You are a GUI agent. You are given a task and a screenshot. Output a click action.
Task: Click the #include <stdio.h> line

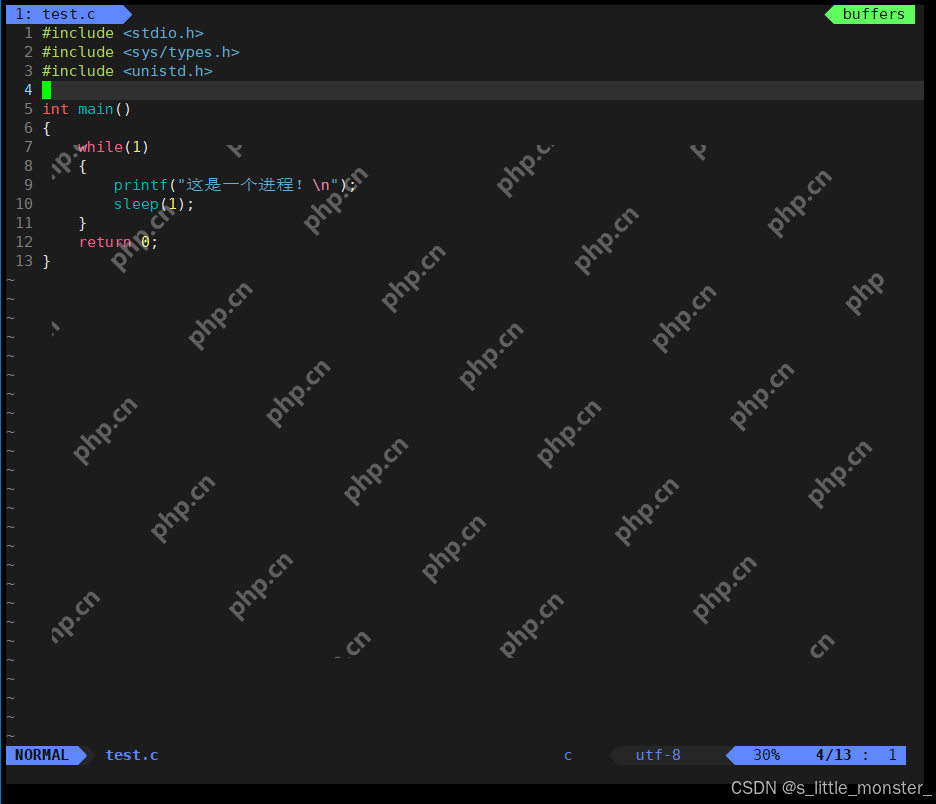[x=122, y=33]
